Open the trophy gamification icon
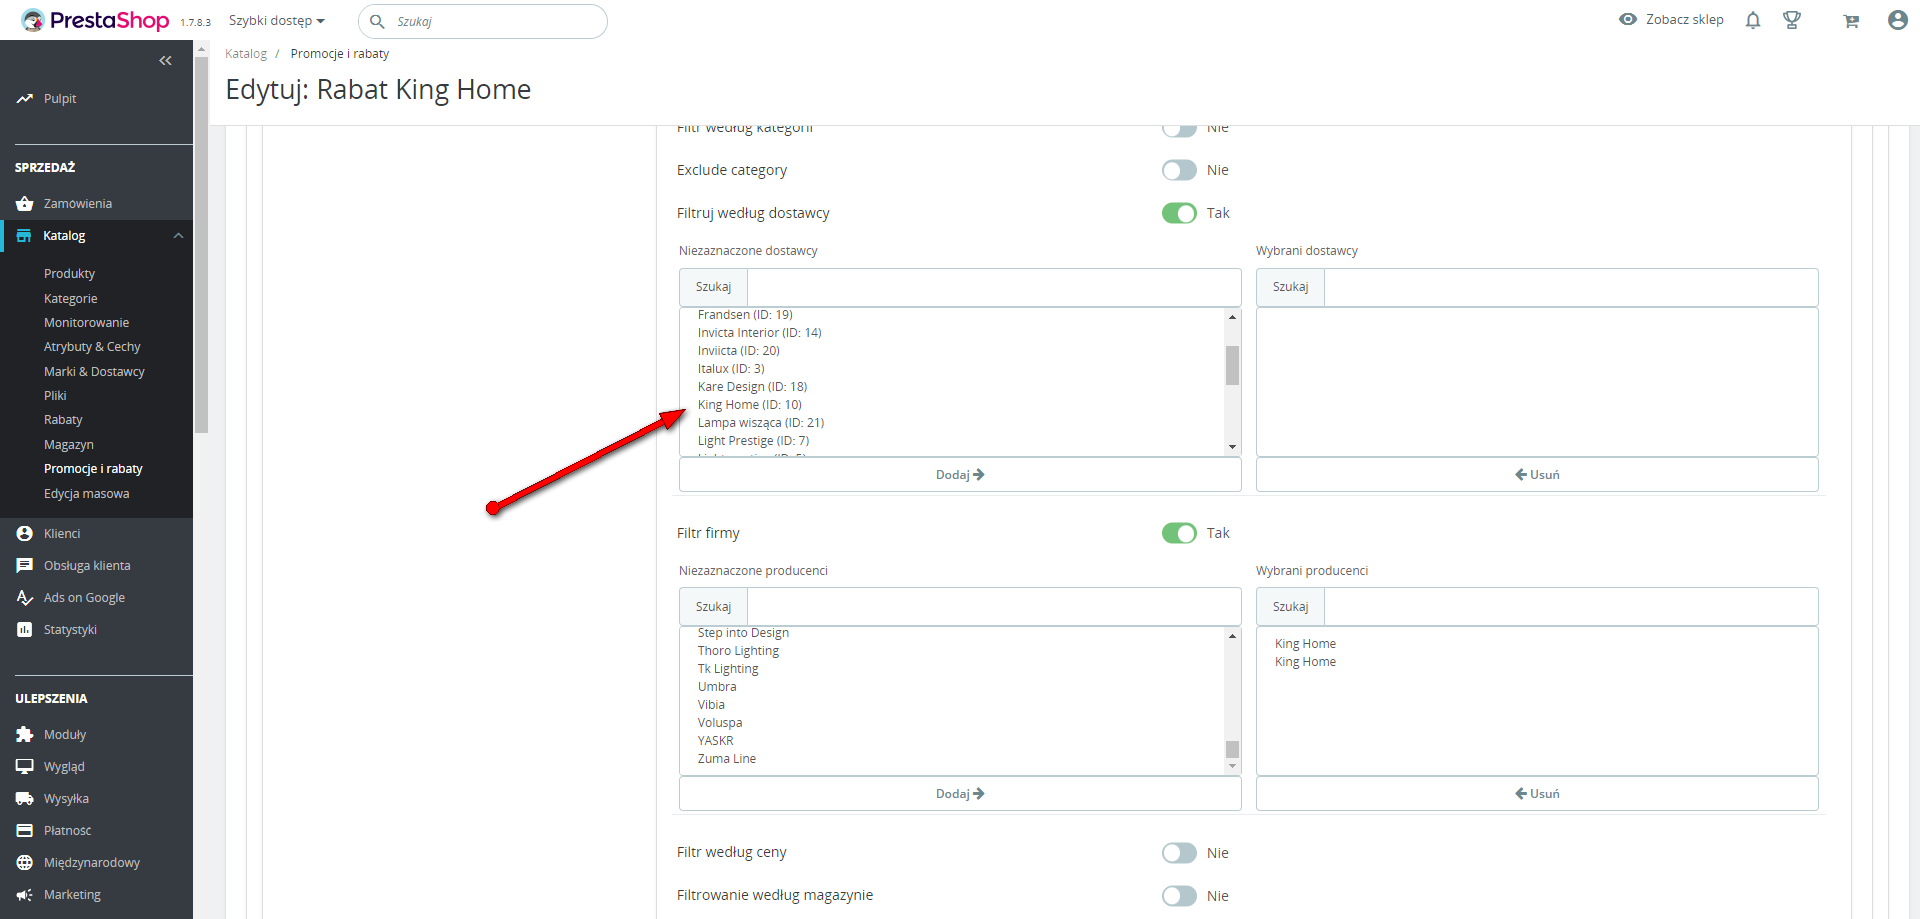The height and width of the screenshot is (919, 1920). [1792, 20]
